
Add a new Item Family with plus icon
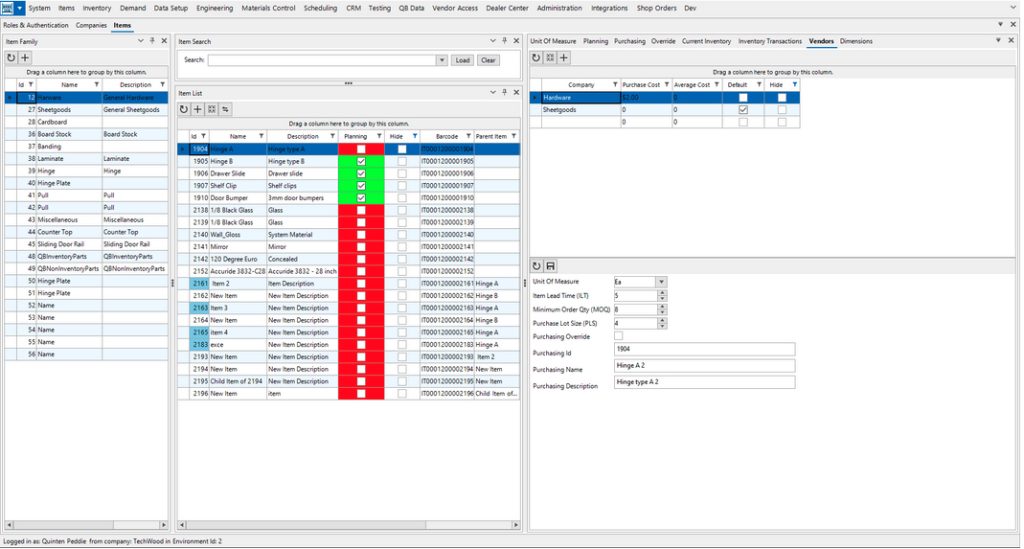(x=25, y=59)
